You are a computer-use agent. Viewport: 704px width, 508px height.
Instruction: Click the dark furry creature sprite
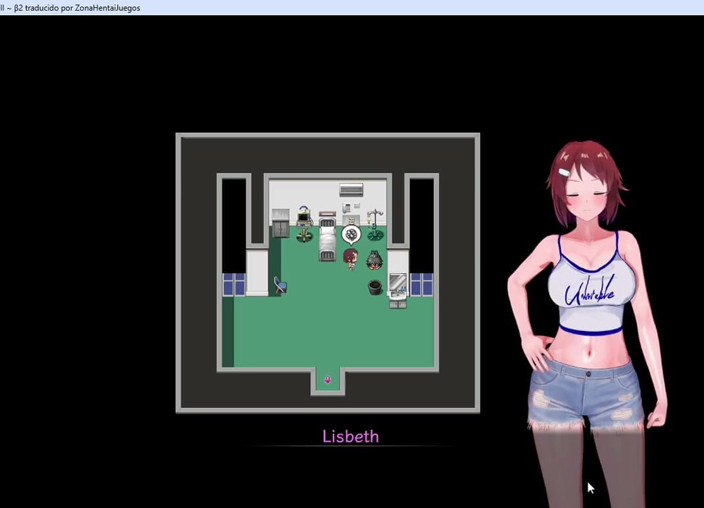374,260
